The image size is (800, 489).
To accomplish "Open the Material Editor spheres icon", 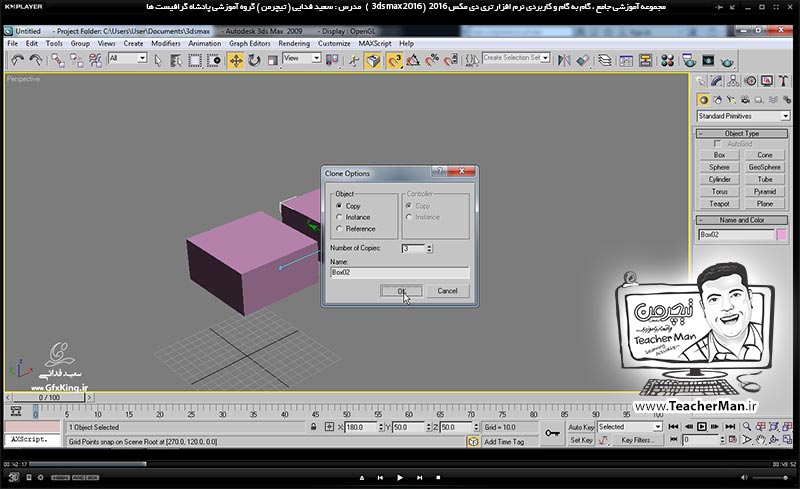I will coord(667,61).
